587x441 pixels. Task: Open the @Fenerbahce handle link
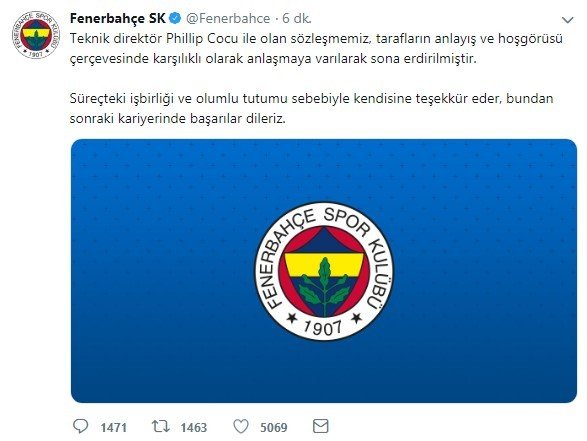[228, 18]
